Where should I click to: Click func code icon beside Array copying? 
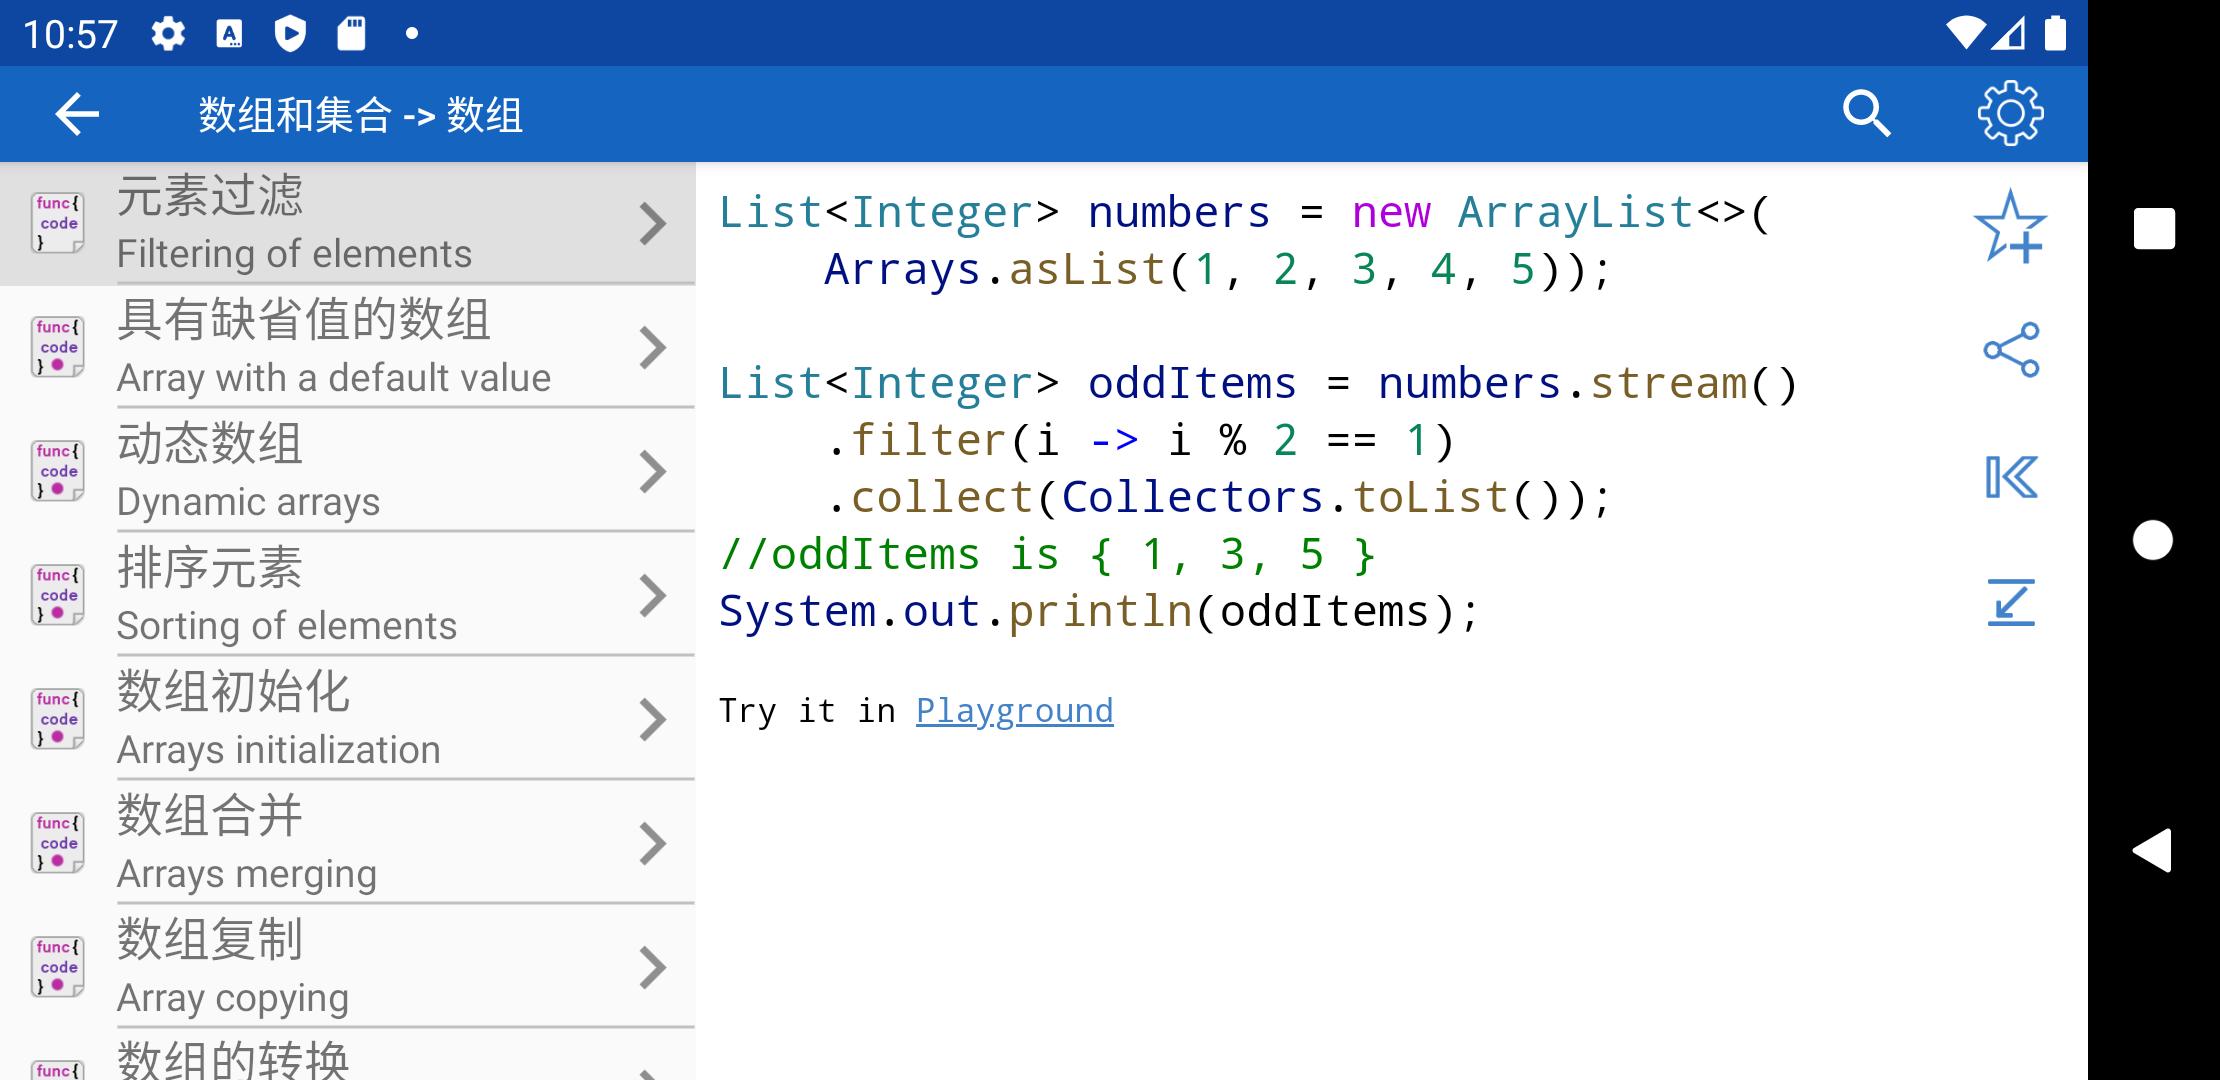click(57, 967)
